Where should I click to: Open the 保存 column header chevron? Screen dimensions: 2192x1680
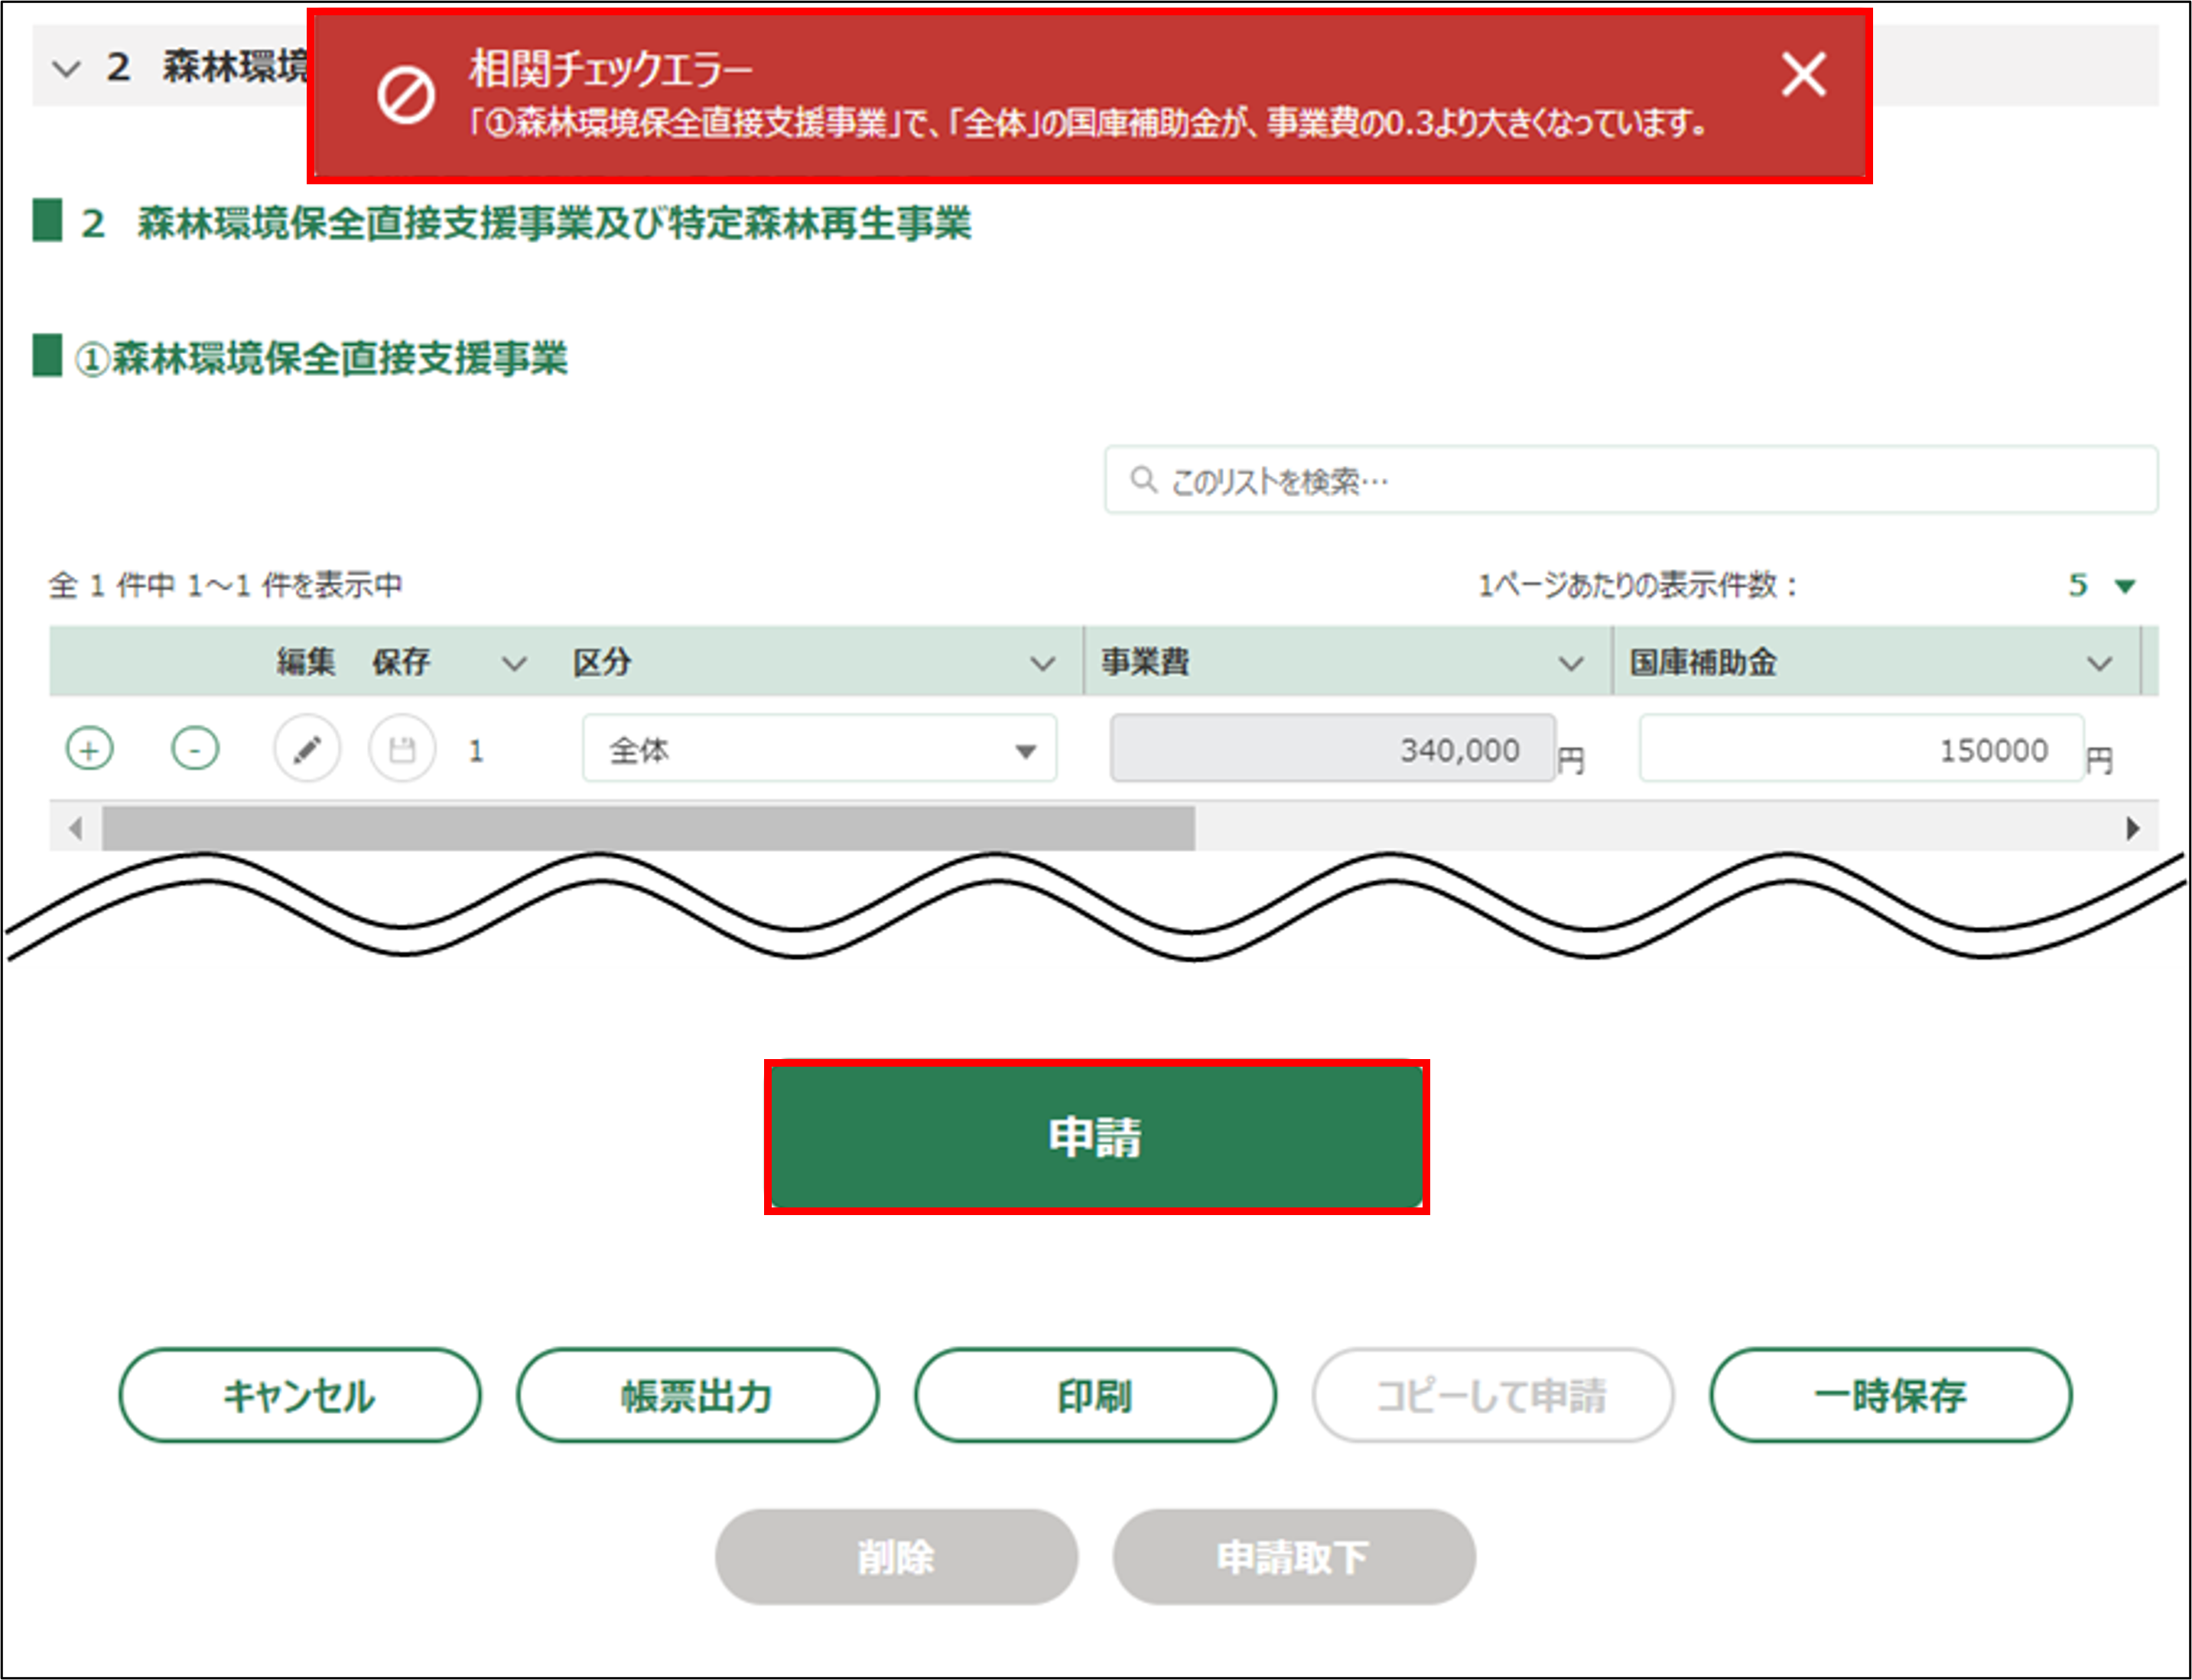[x=514, y=662]
